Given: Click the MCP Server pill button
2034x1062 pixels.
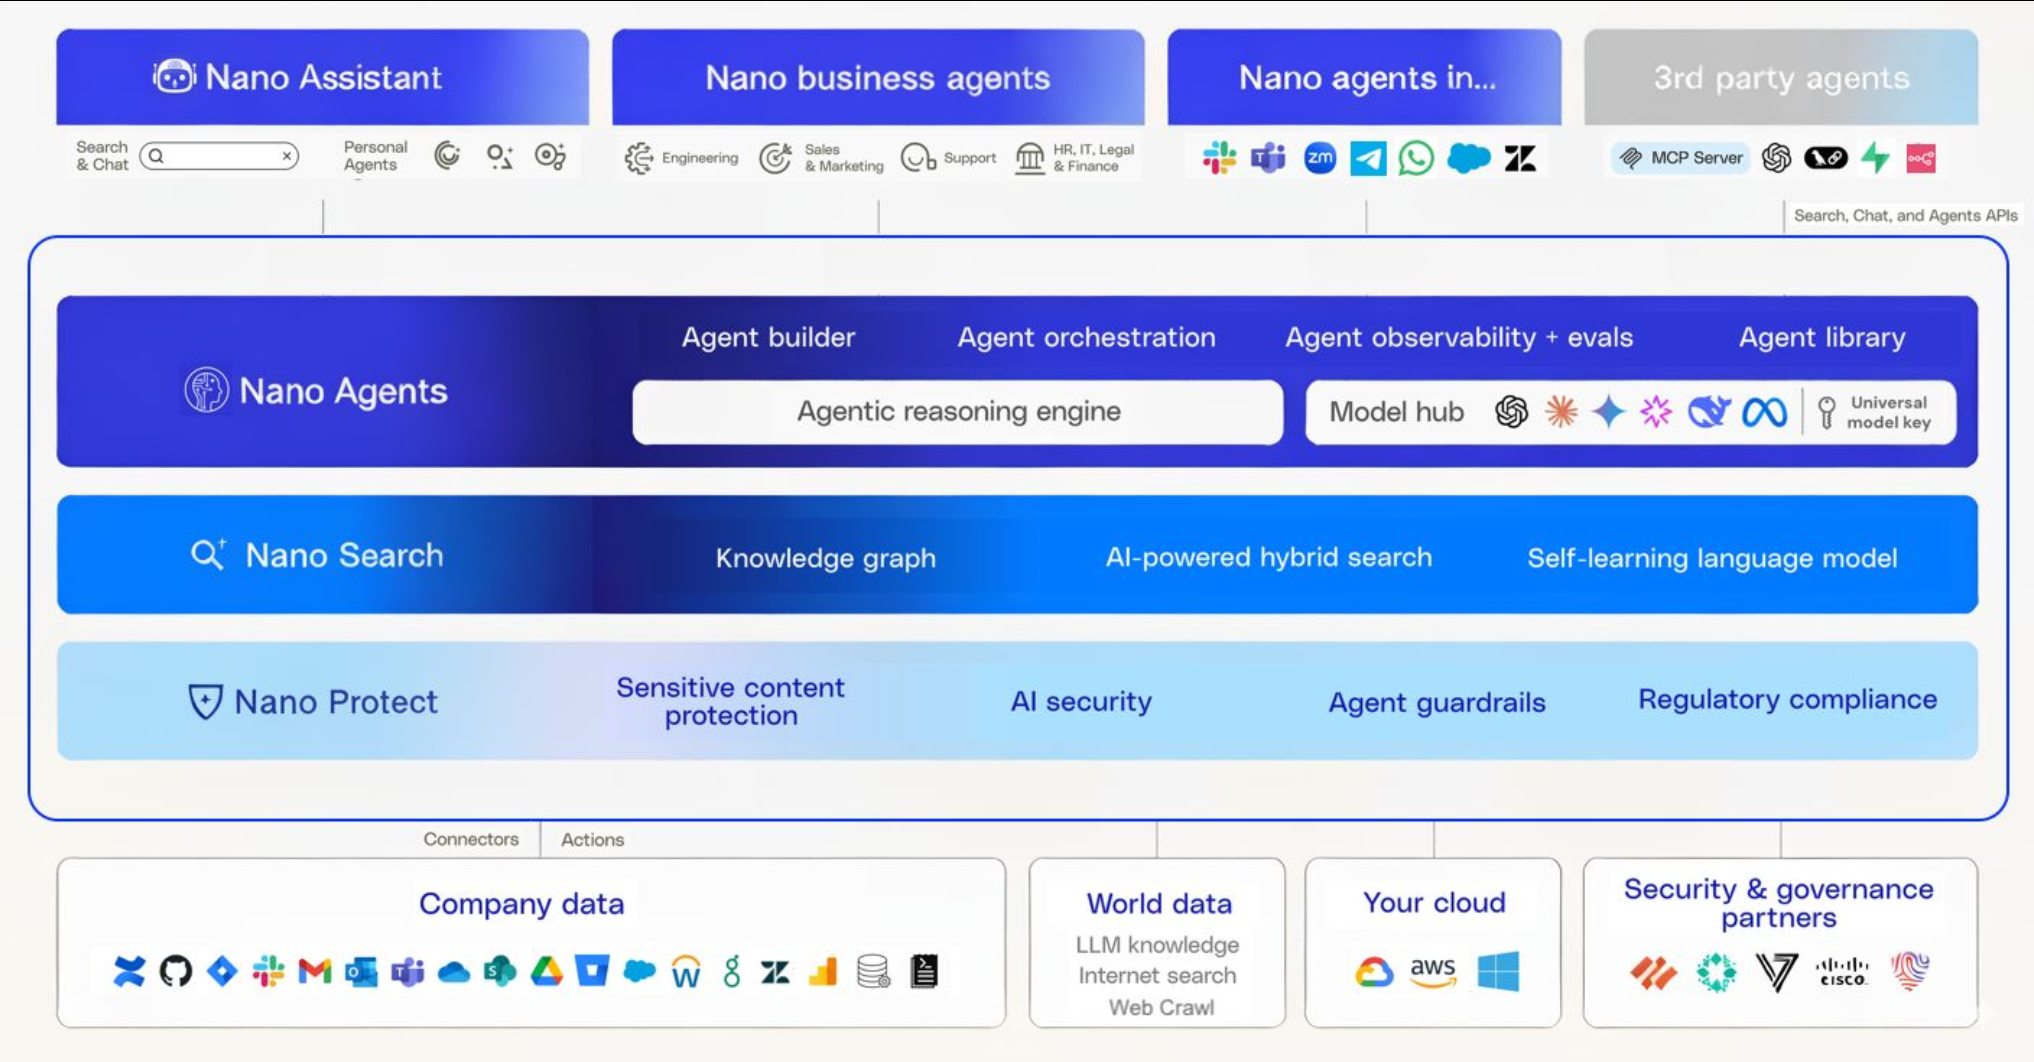Looking at the screenshot, I should (1682, 158).
